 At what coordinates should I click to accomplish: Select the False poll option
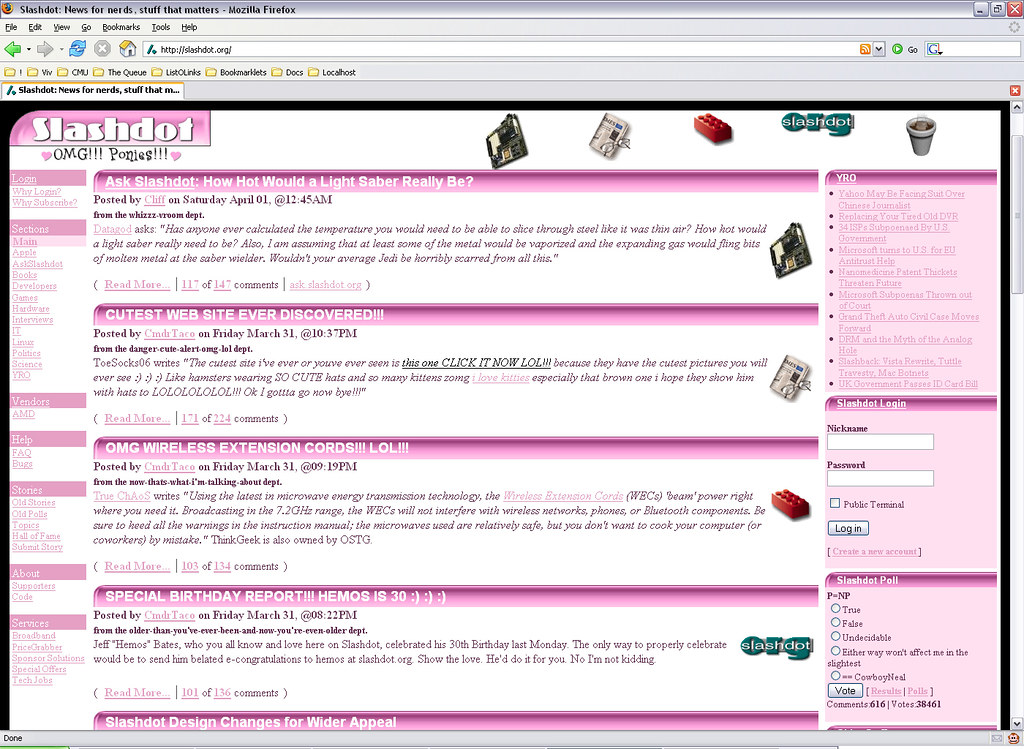[x=835, y=622]
